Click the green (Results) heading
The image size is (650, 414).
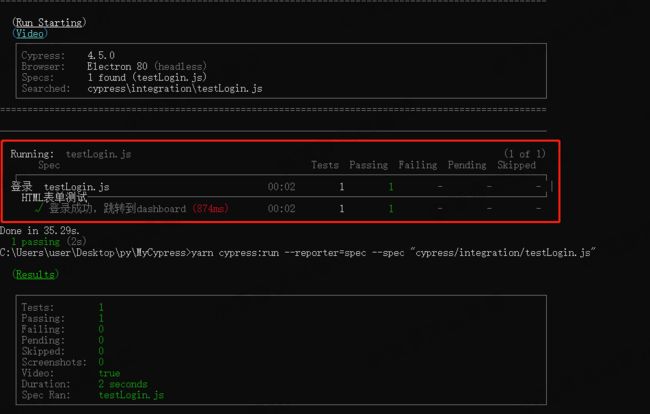coord(36,274)
